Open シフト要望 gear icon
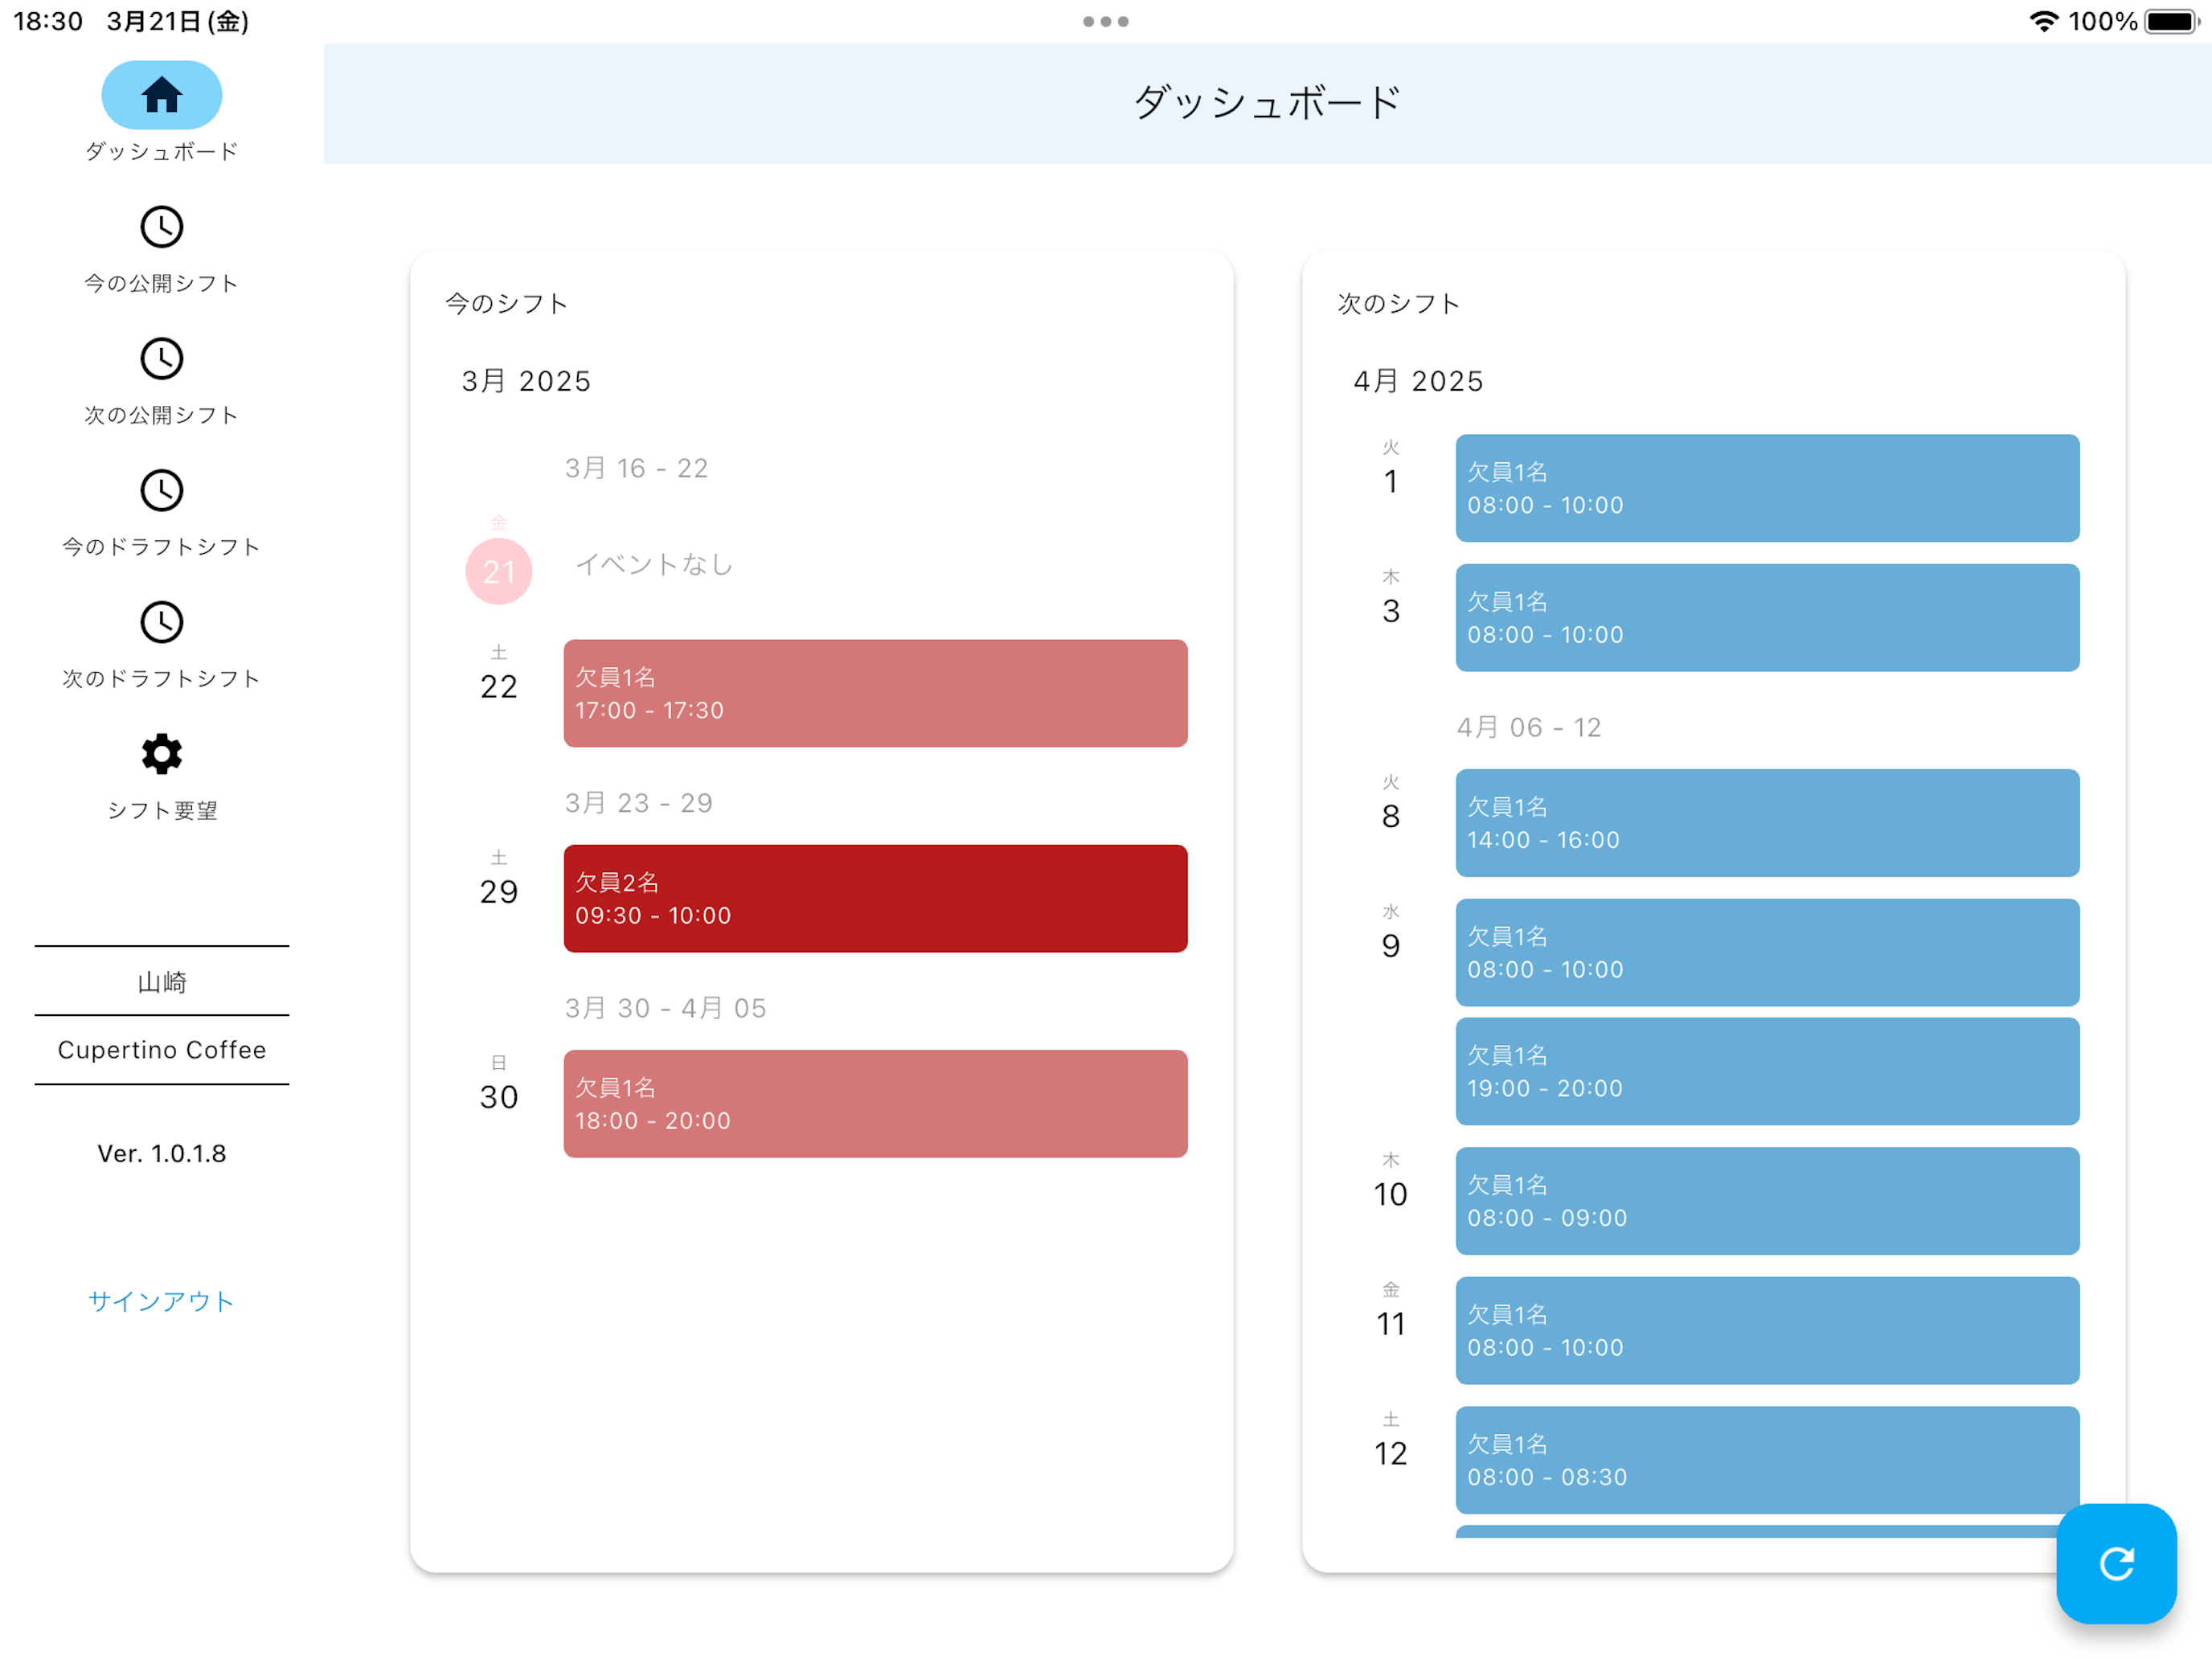The image size is (2212, 1659). click(161, 755)
